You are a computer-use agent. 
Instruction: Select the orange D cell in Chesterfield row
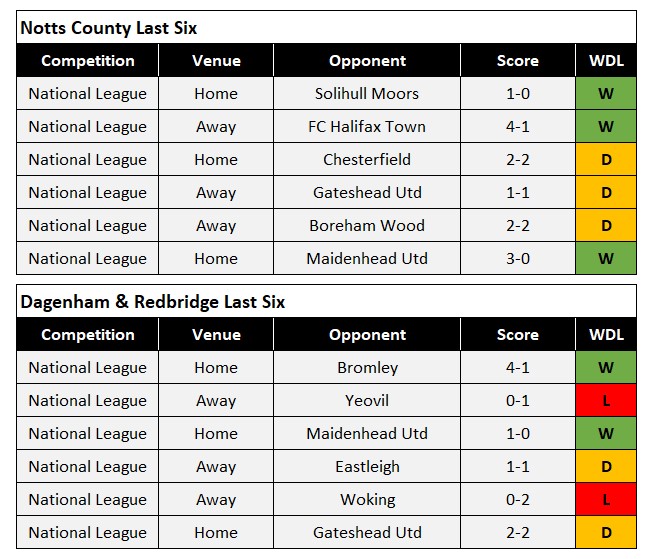pos(606,160)
